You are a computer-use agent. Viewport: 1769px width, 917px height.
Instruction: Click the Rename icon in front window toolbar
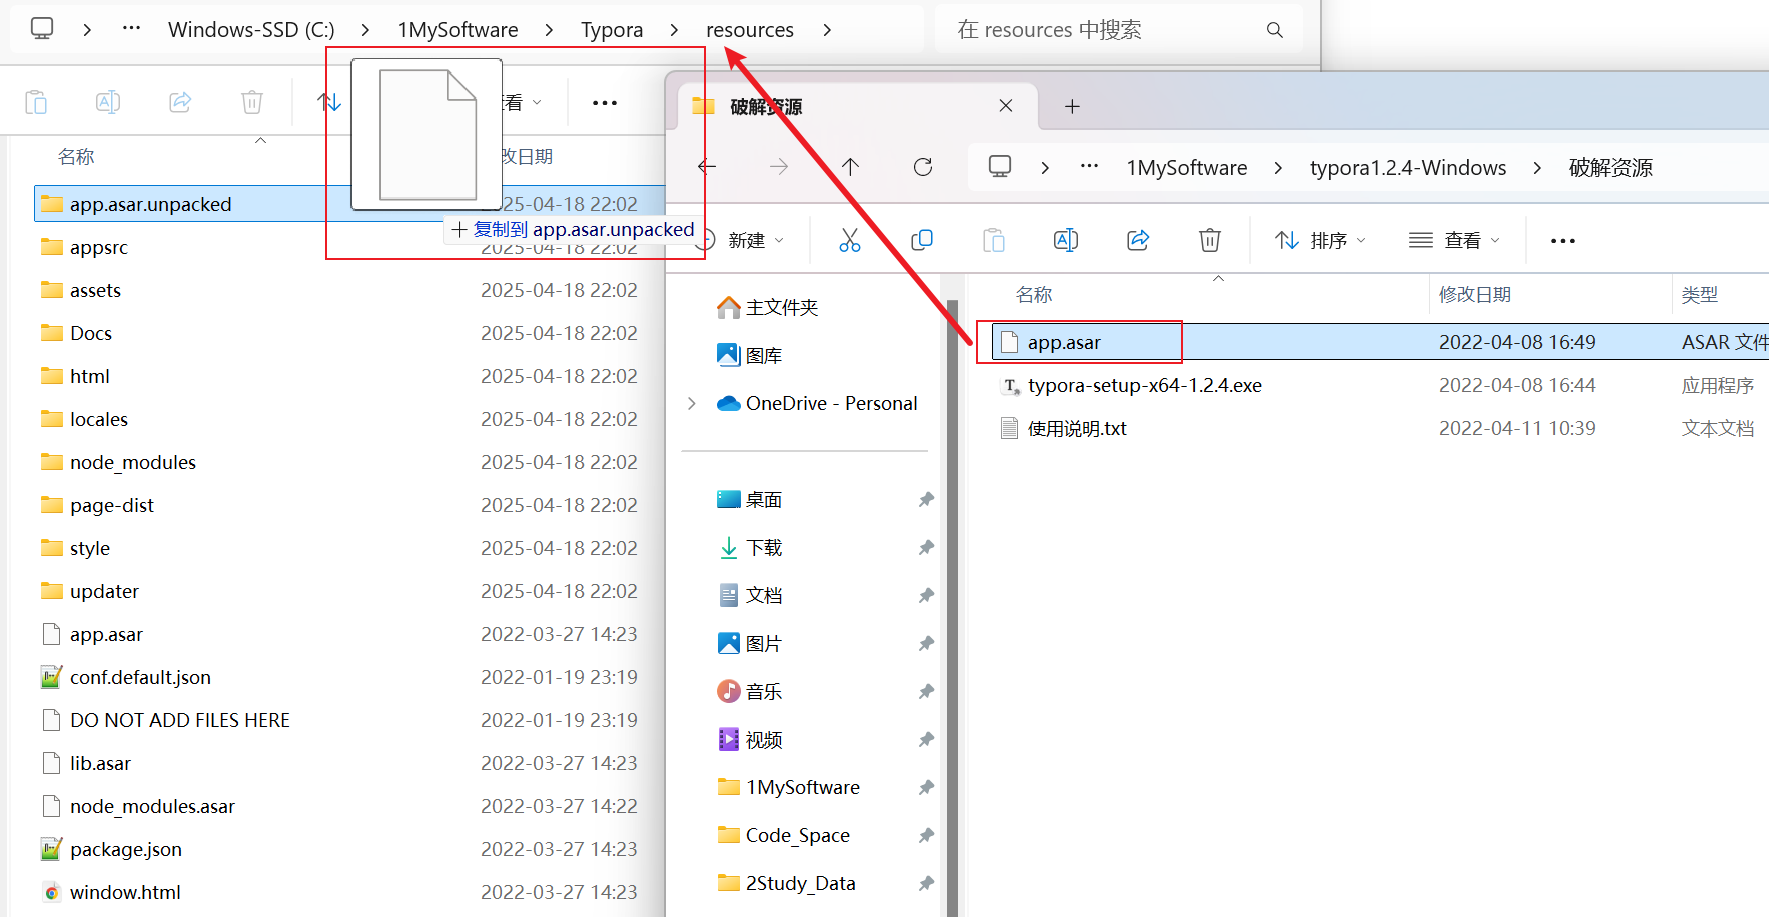1066,240
